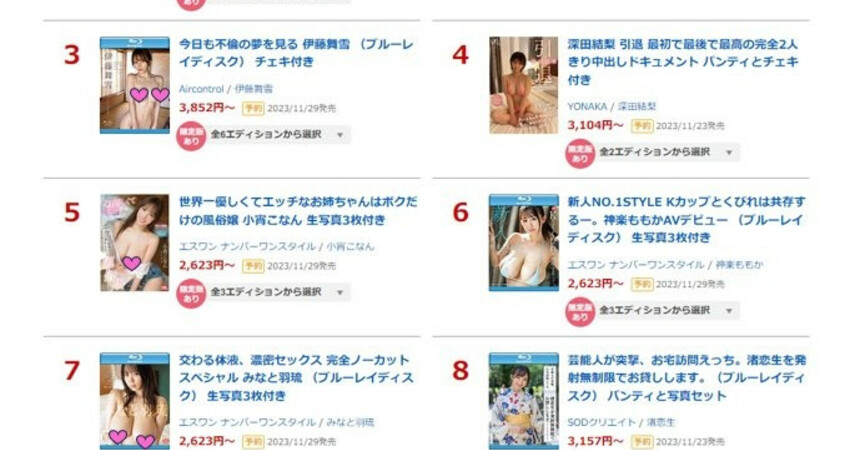The height and width of the screenshot is (450, 850).
Task: Open the SODクリエイト maker link
Action: click(601, 422)
